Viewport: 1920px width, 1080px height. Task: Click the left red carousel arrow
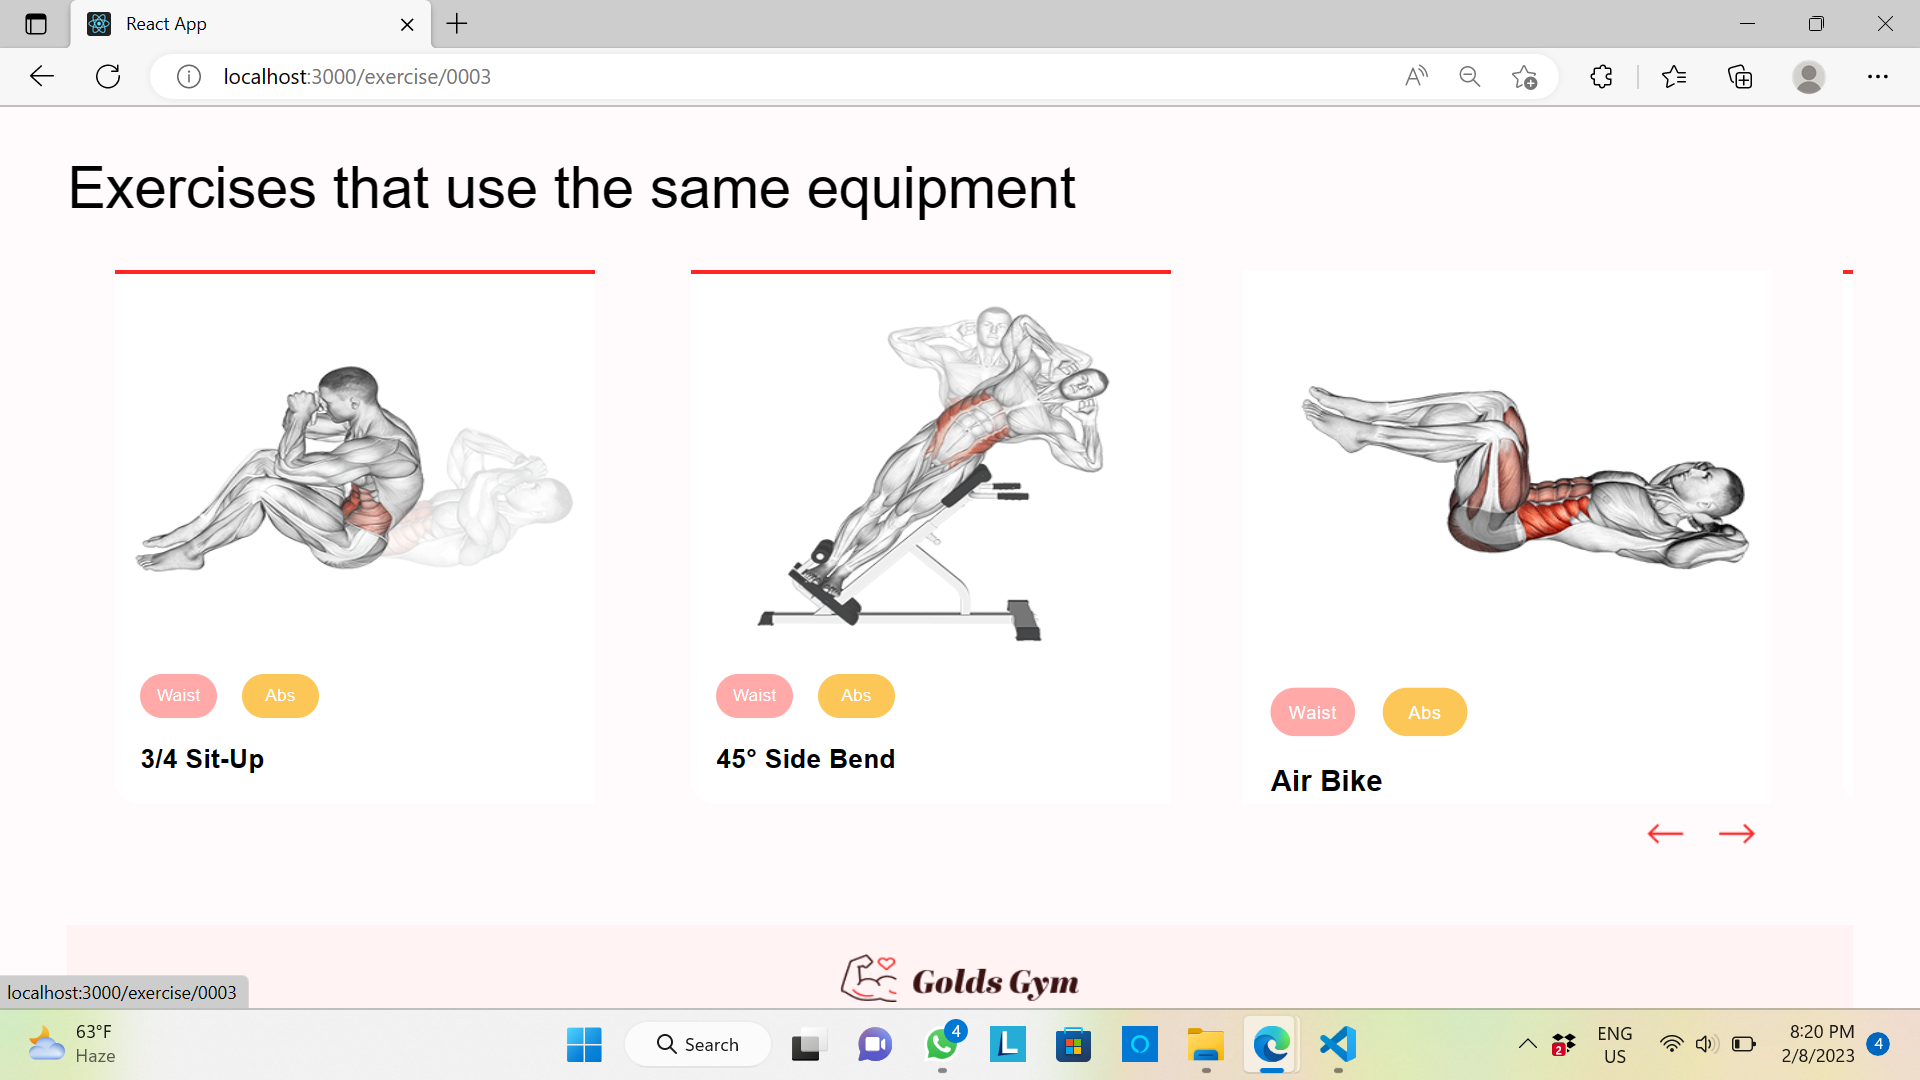point(1665,833)
